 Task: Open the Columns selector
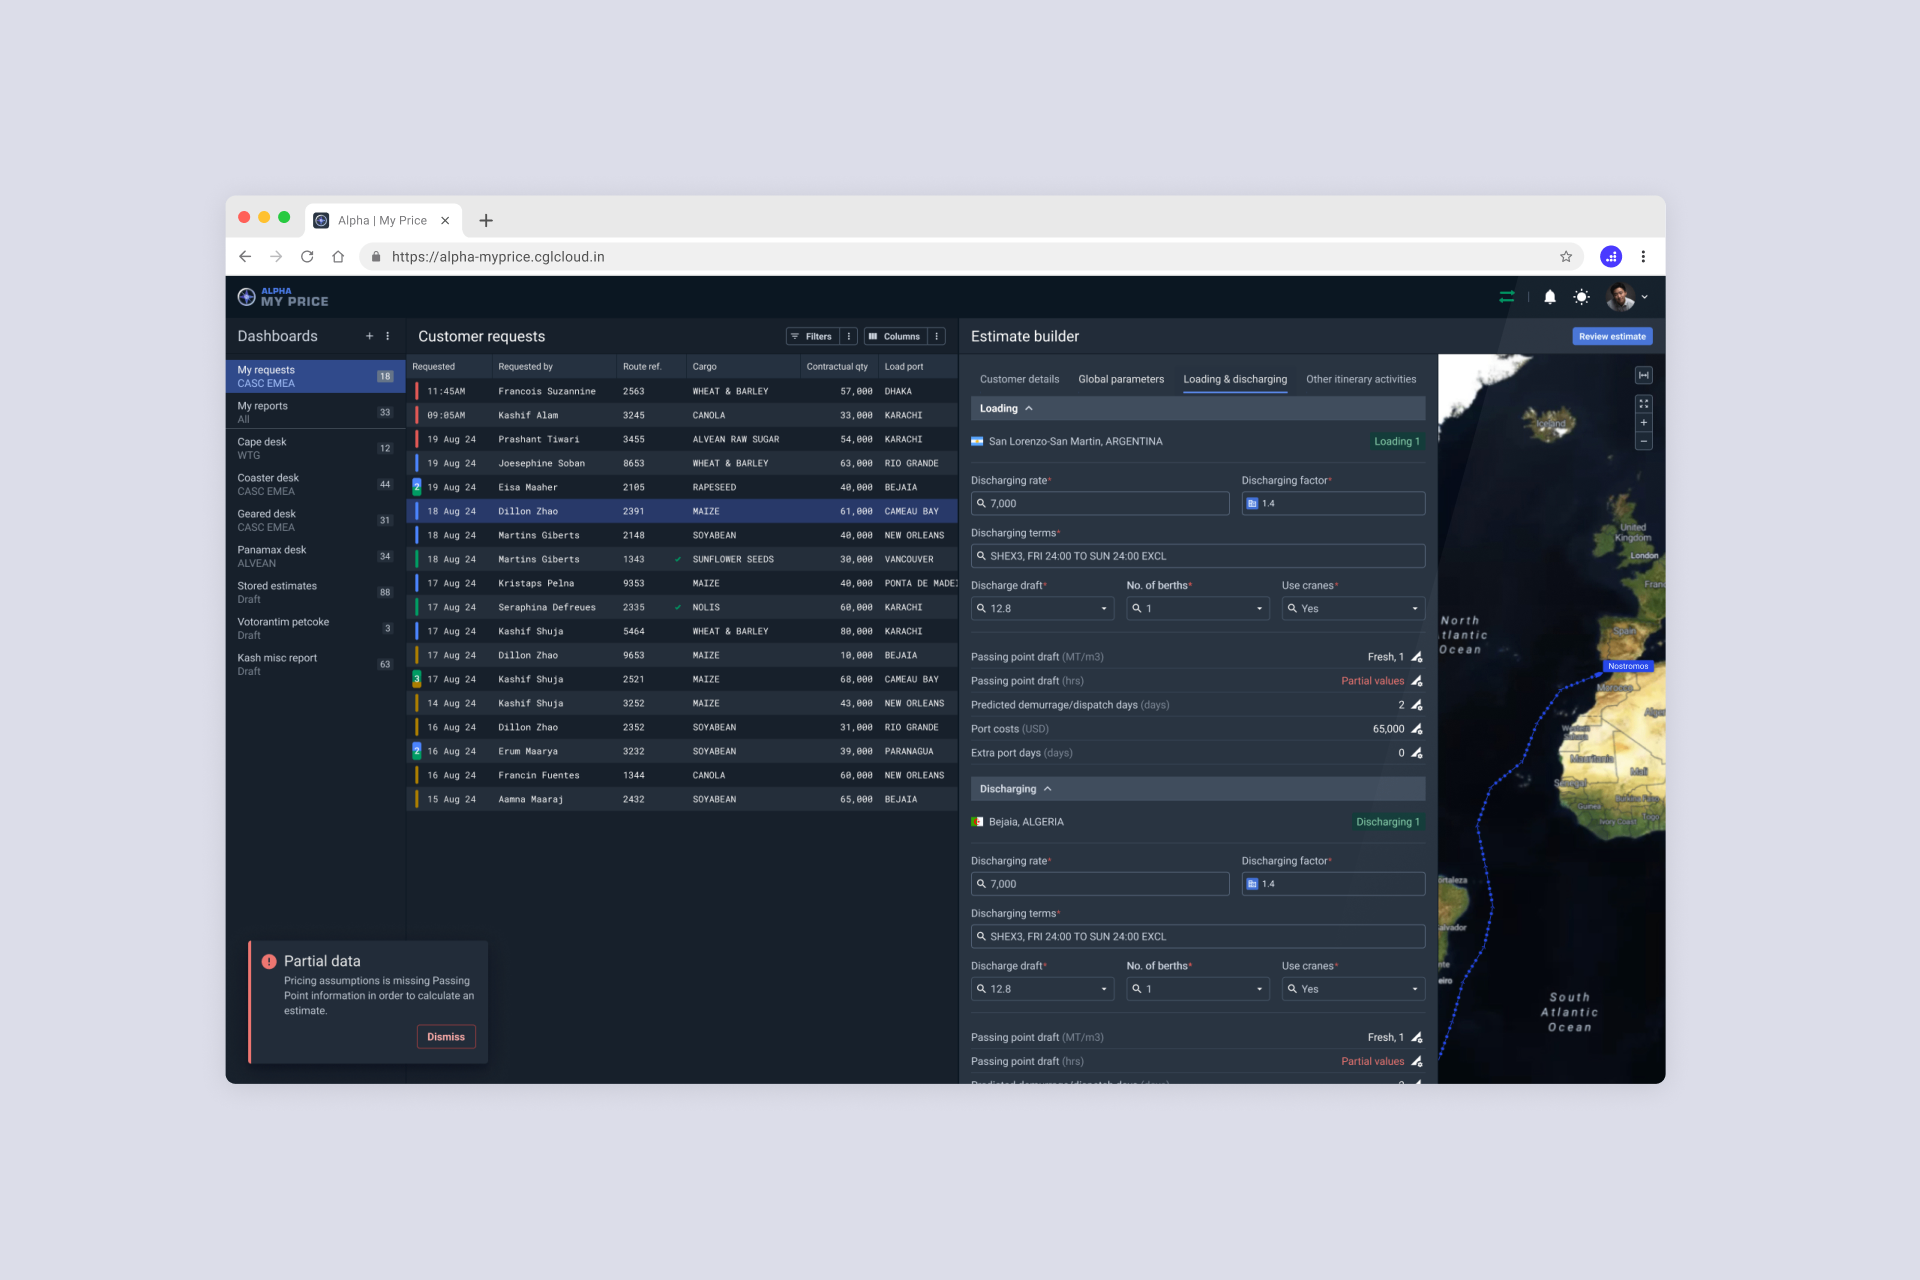click(894, 336)
